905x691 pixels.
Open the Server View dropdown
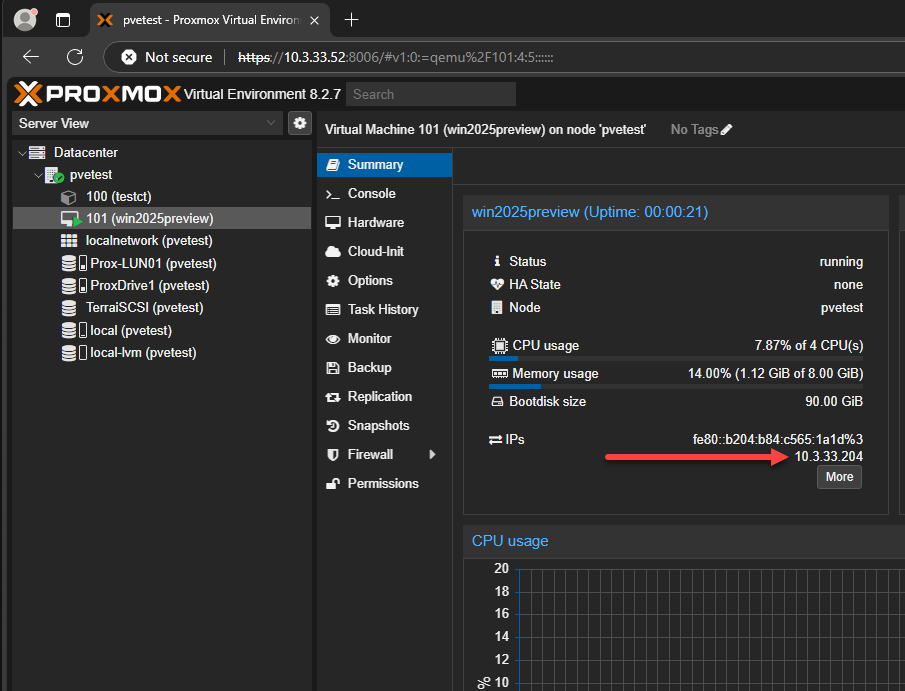pos(147,123)
